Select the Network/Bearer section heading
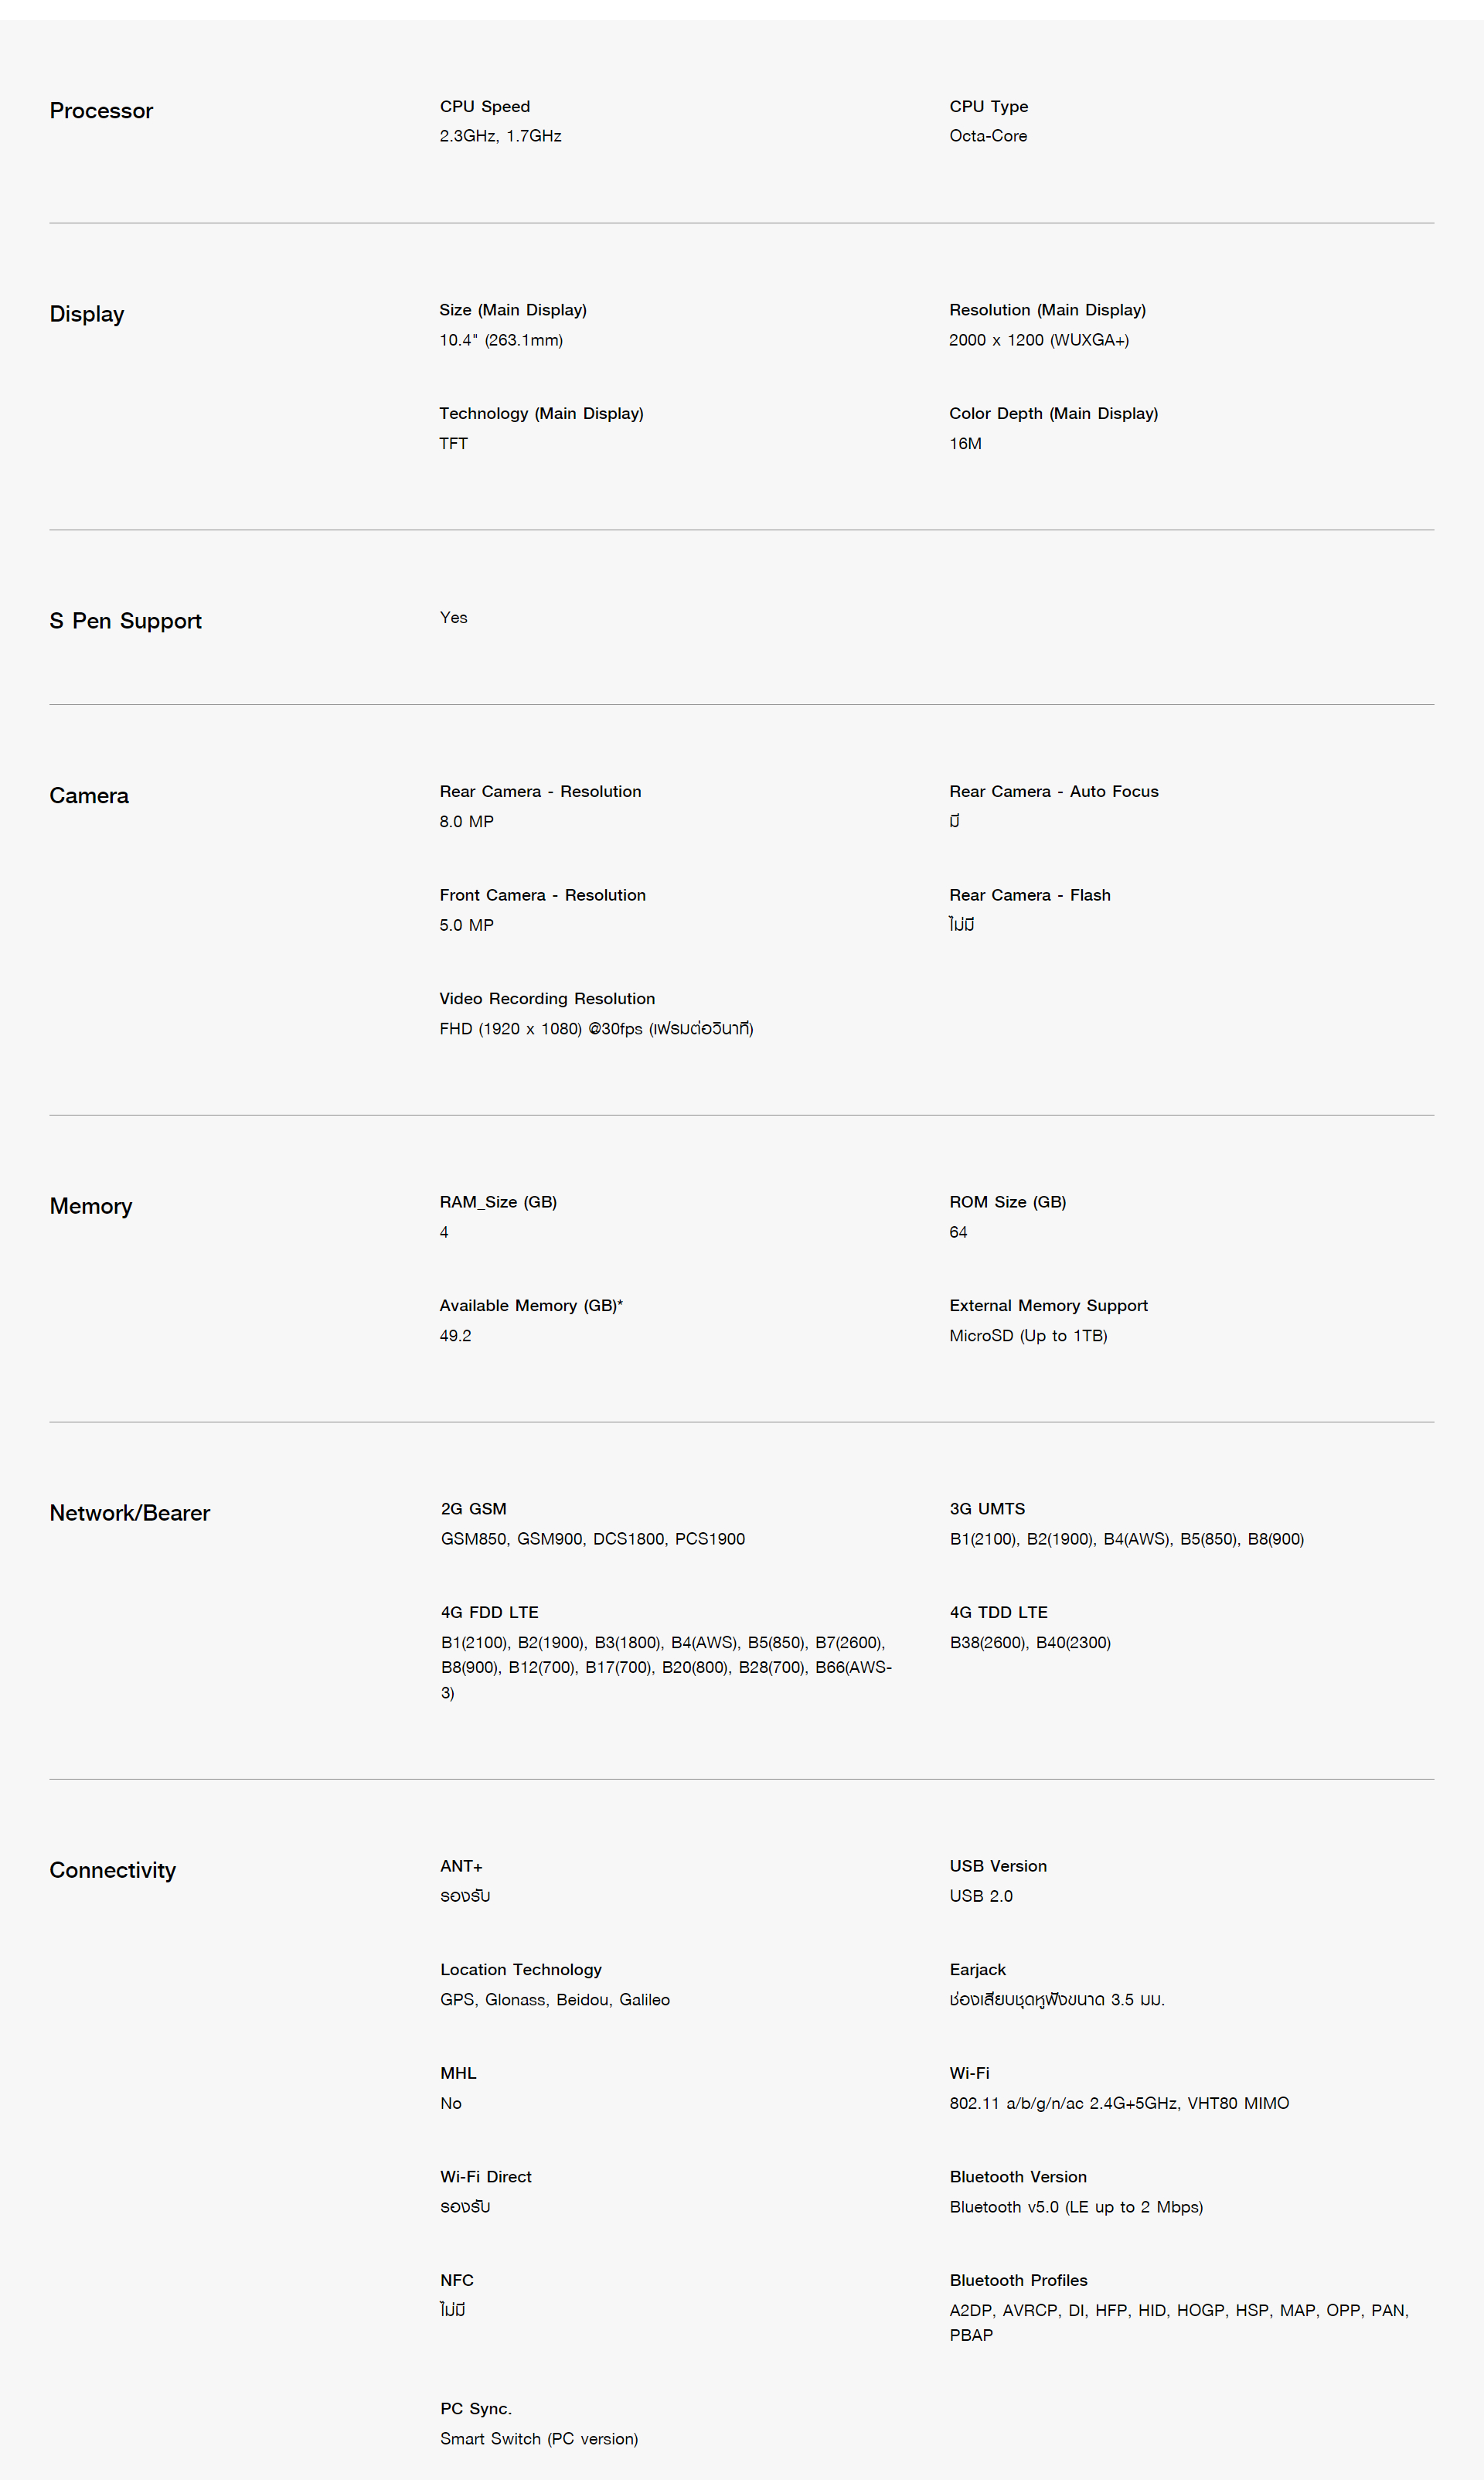 [130, 1513]
